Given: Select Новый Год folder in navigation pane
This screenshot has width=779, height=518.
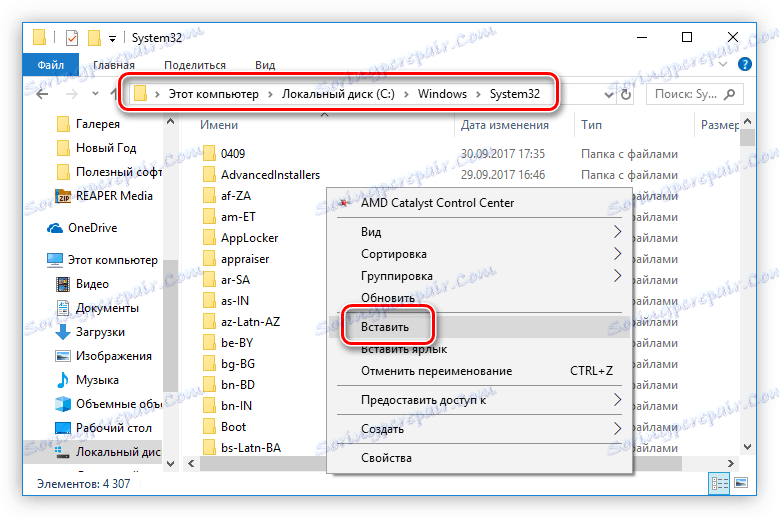Looking at the screenshot, I should (106, 148).
